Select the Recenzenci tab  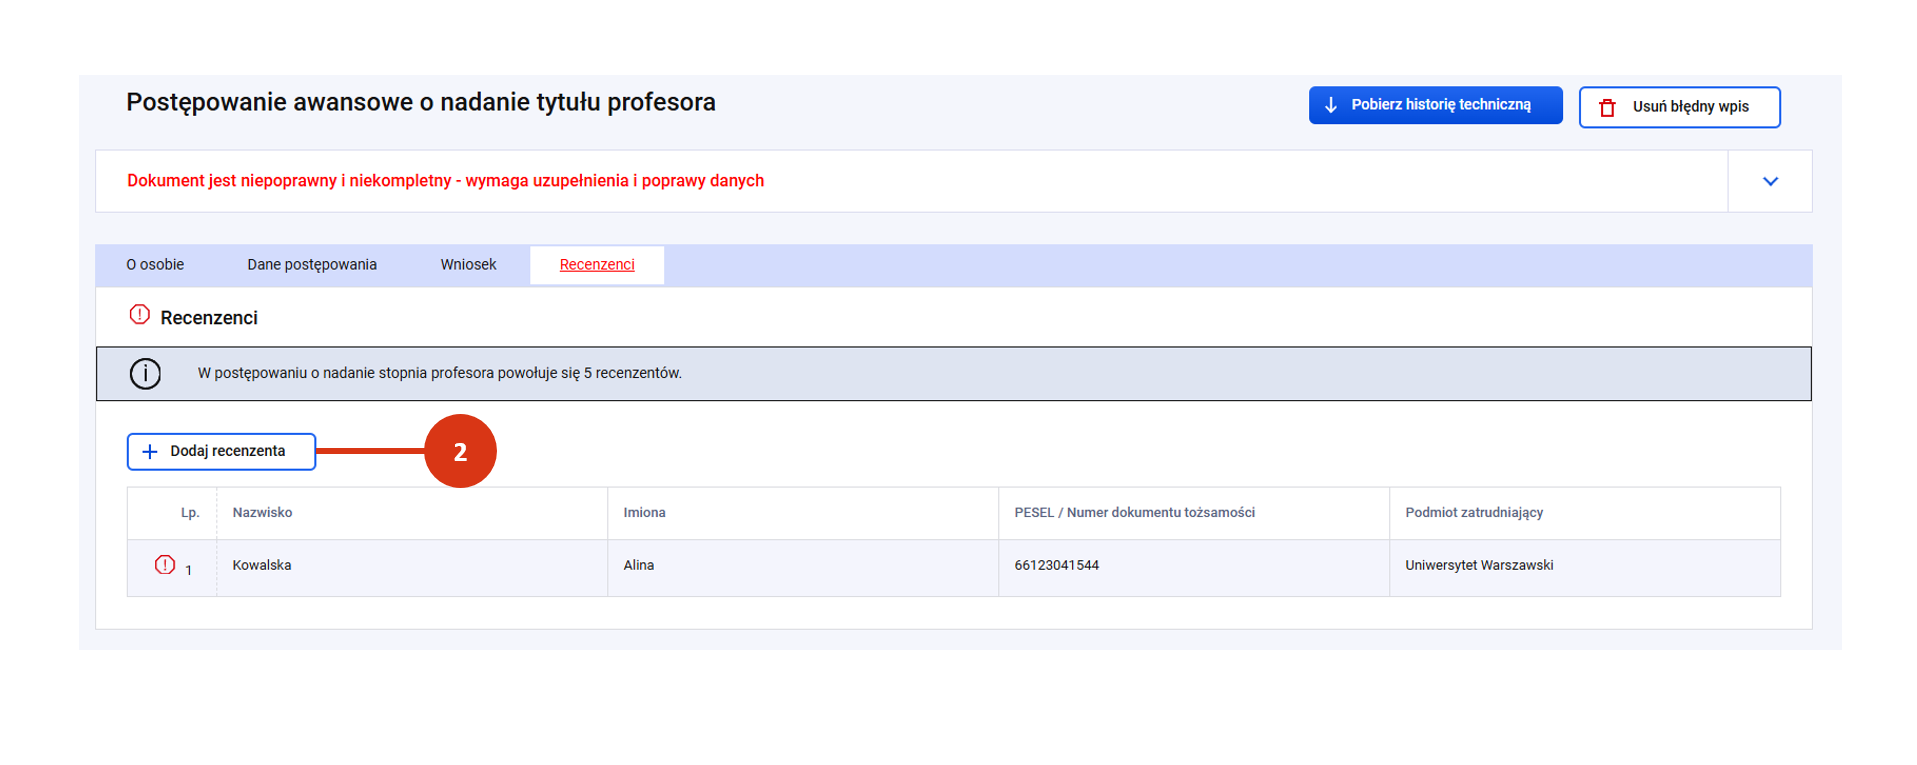(x=597, y=265)
